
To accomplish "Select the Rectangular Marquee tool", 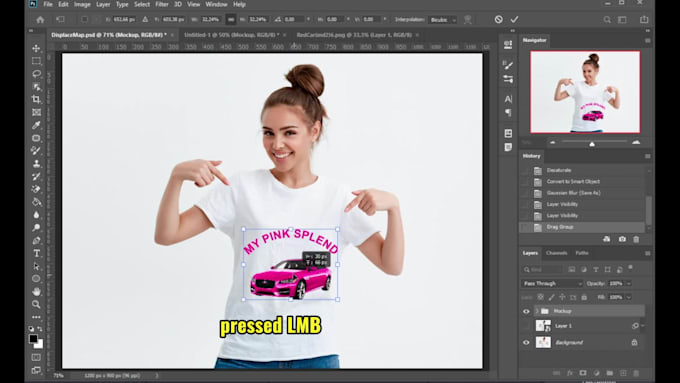I will coord(36,61).
